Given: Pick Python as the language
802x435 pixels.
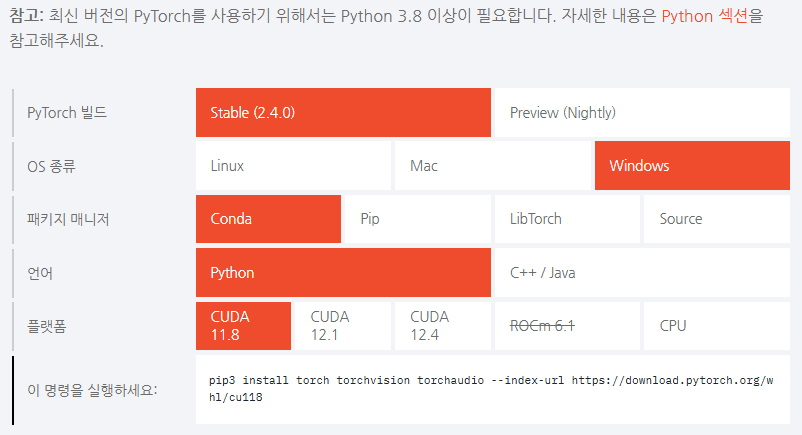Looking at the screenshot, I should click(343, 273).
